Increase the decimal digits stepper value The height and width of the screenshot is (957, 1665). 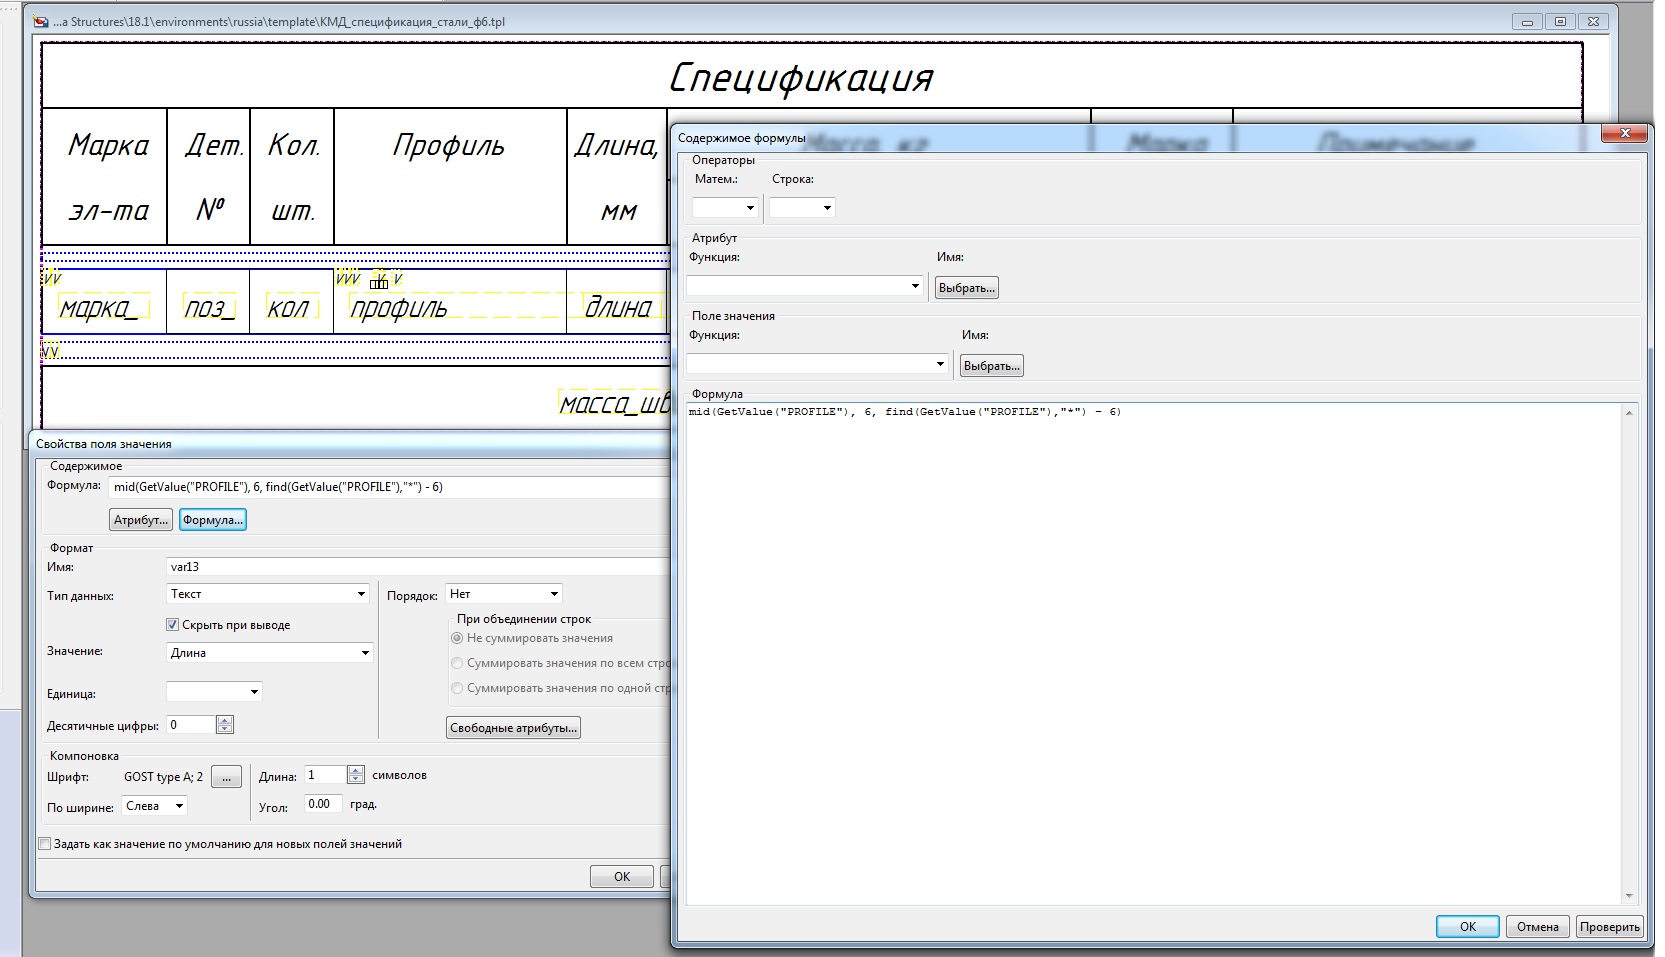click(225, 720)
